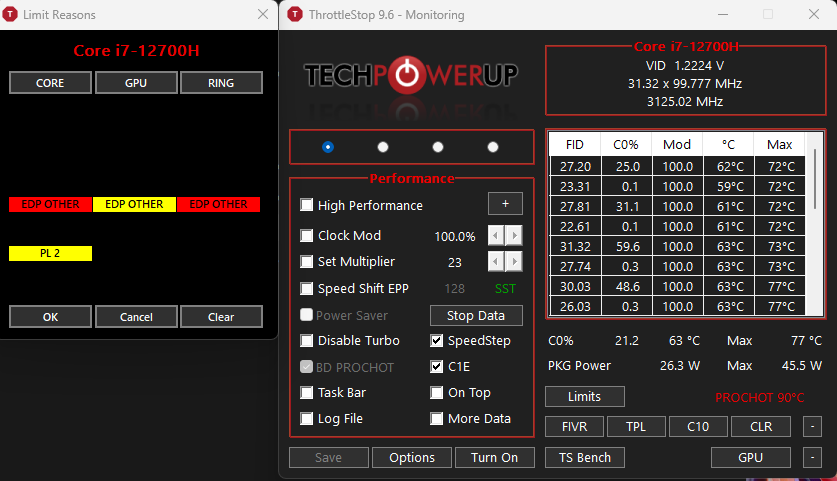Click the disabled Save button
This screenshot has width=837, height=481.
[x=328, y=458]
